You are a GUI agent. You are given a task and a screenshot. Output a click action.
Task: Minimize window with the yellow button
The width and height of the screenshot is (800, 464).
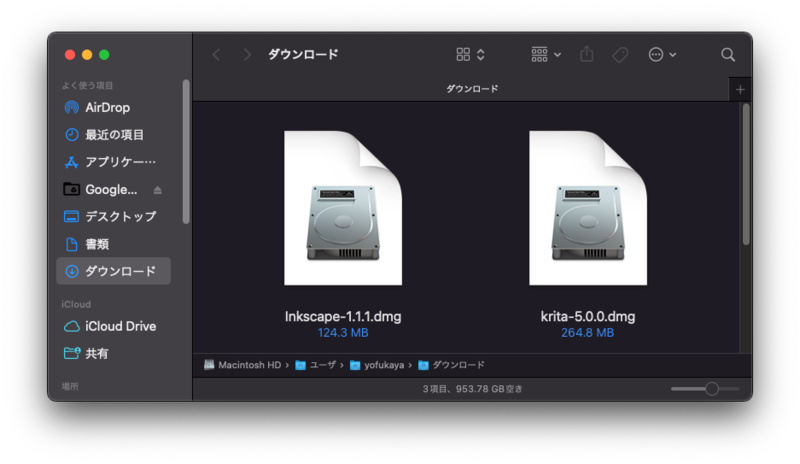tap(87, 55)
